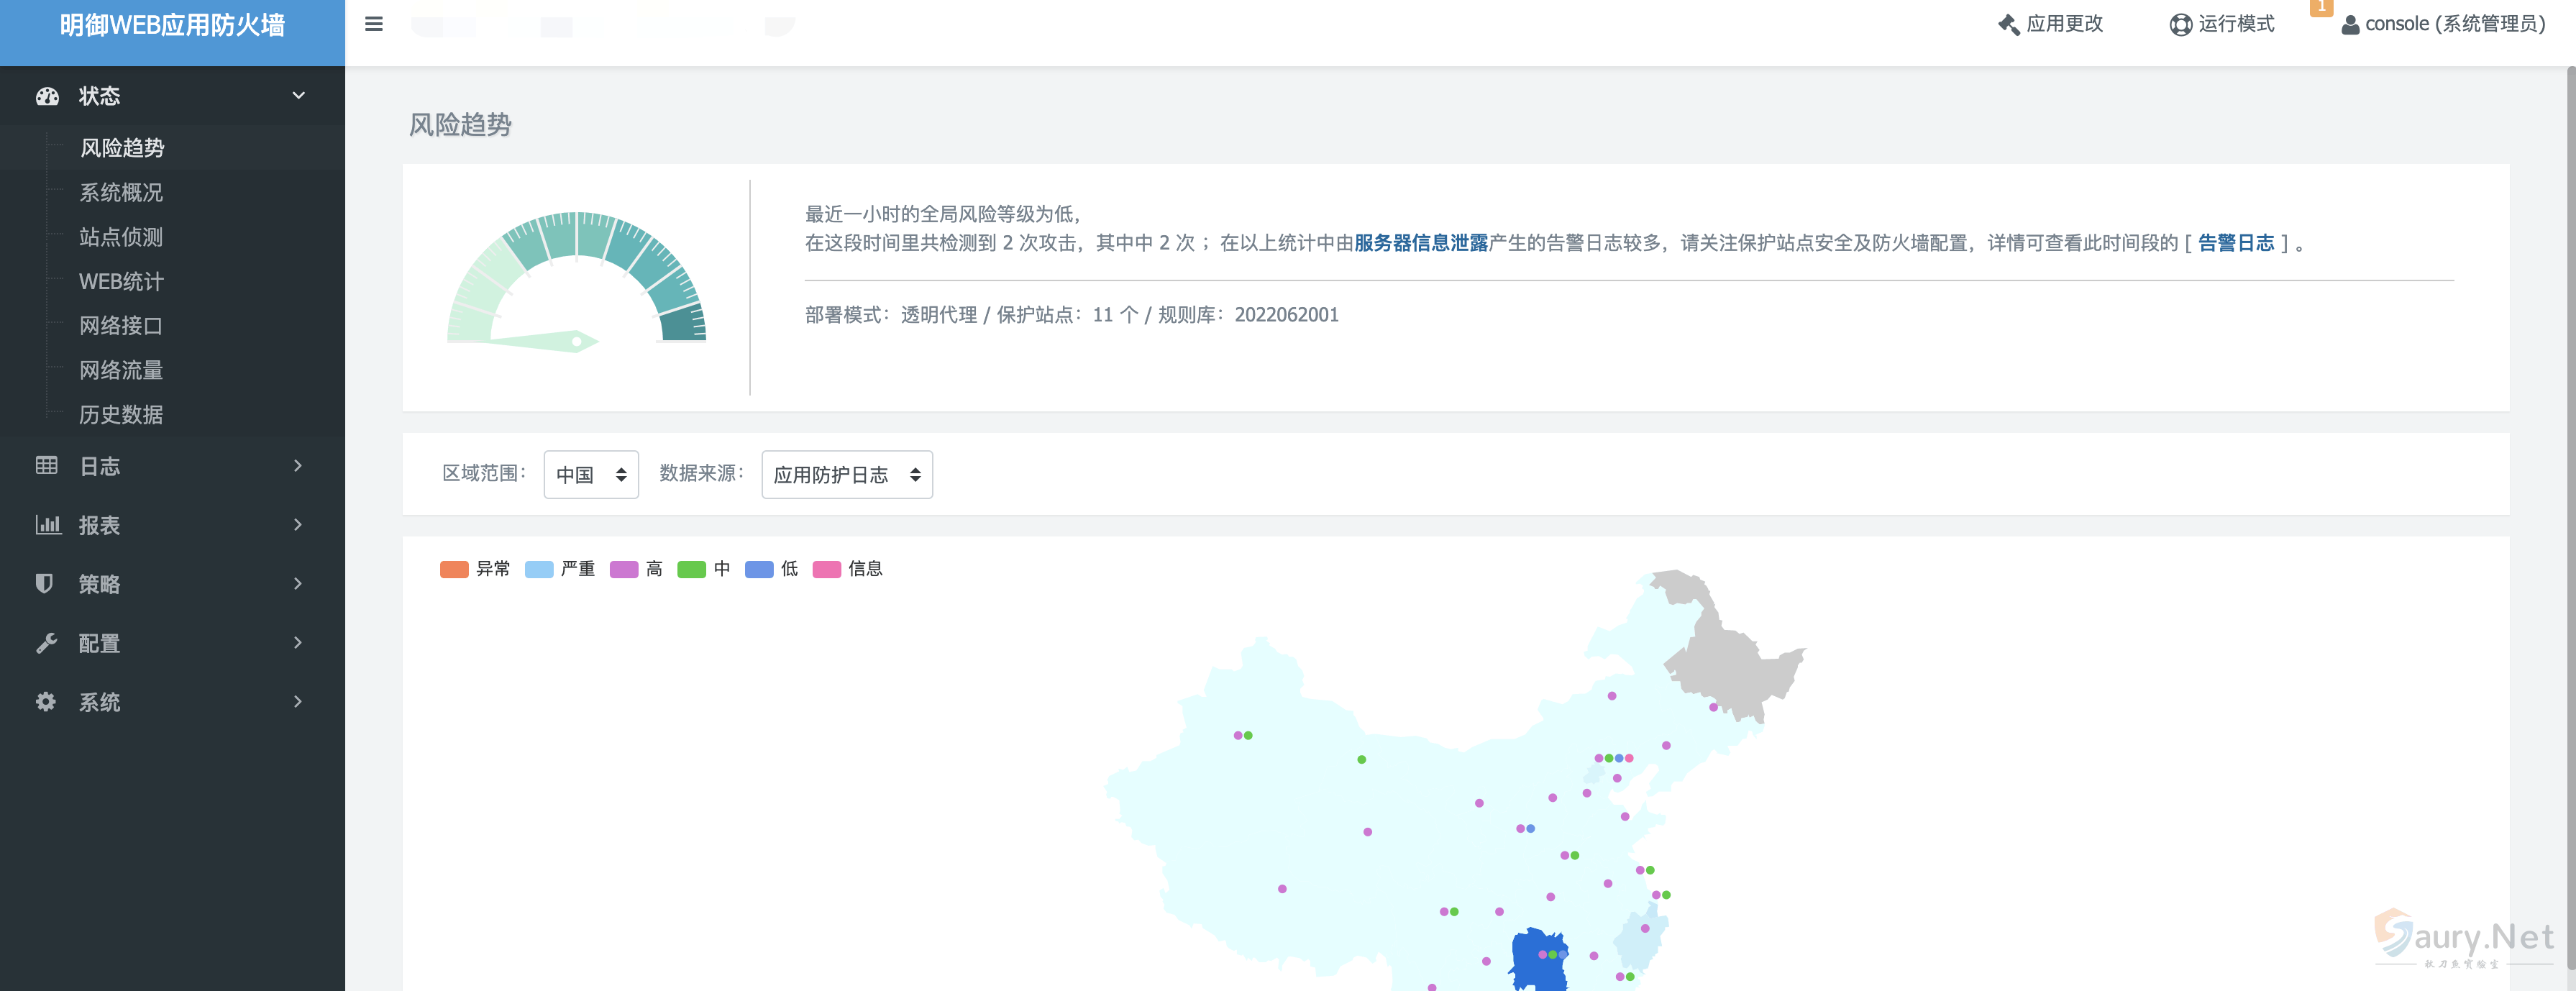Viewport: 2576px width, 991px height.
Task: Click the bar chart icon beside 报表
Action: point(47,525)
